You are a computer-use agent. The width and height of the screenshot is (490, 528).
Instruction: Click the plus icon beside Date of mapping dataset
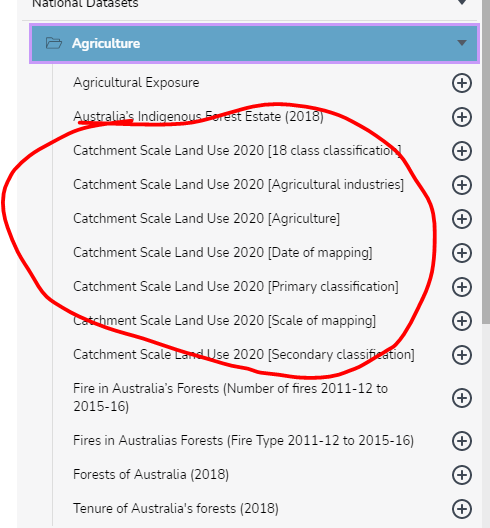coord(461,253)
